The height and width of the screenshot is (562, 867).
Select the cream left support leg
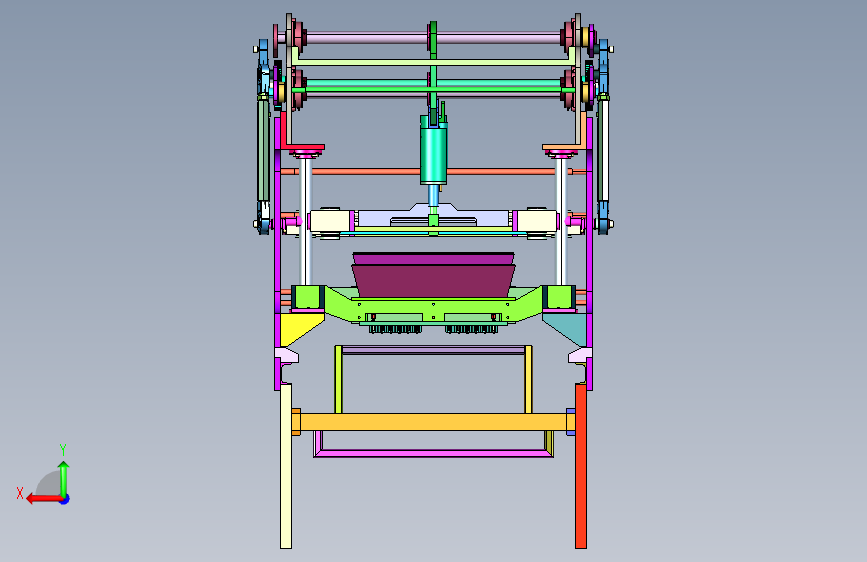click(286, 466)
